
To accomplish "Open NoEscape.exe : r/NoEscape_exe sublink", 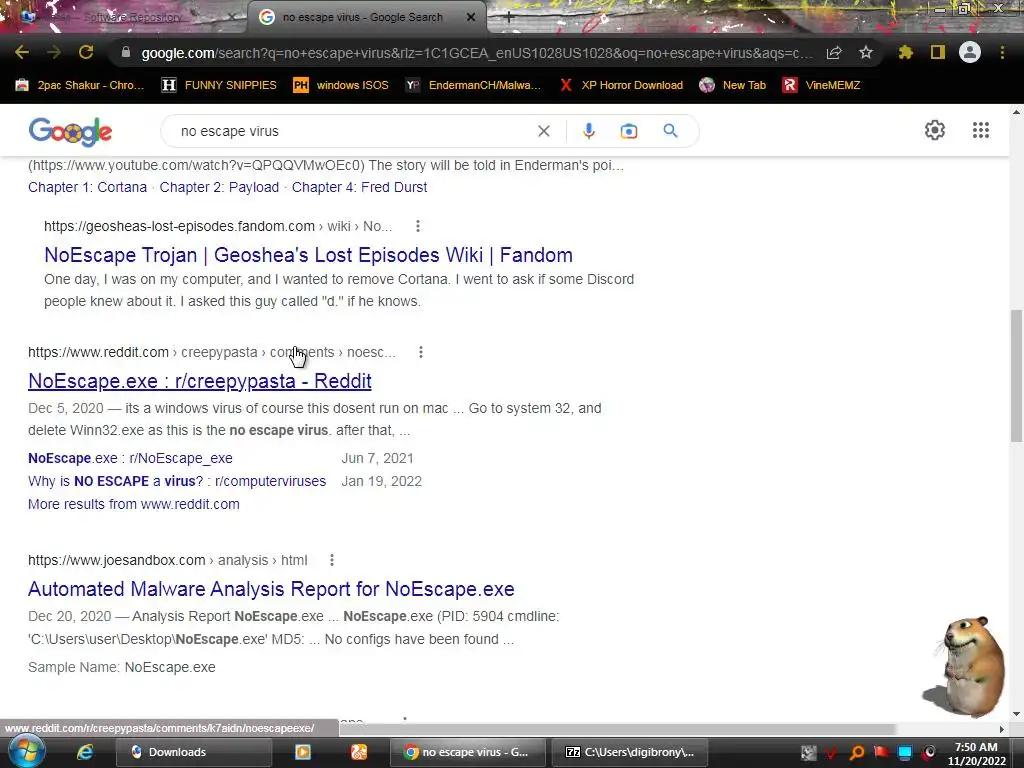I will 130,458.
